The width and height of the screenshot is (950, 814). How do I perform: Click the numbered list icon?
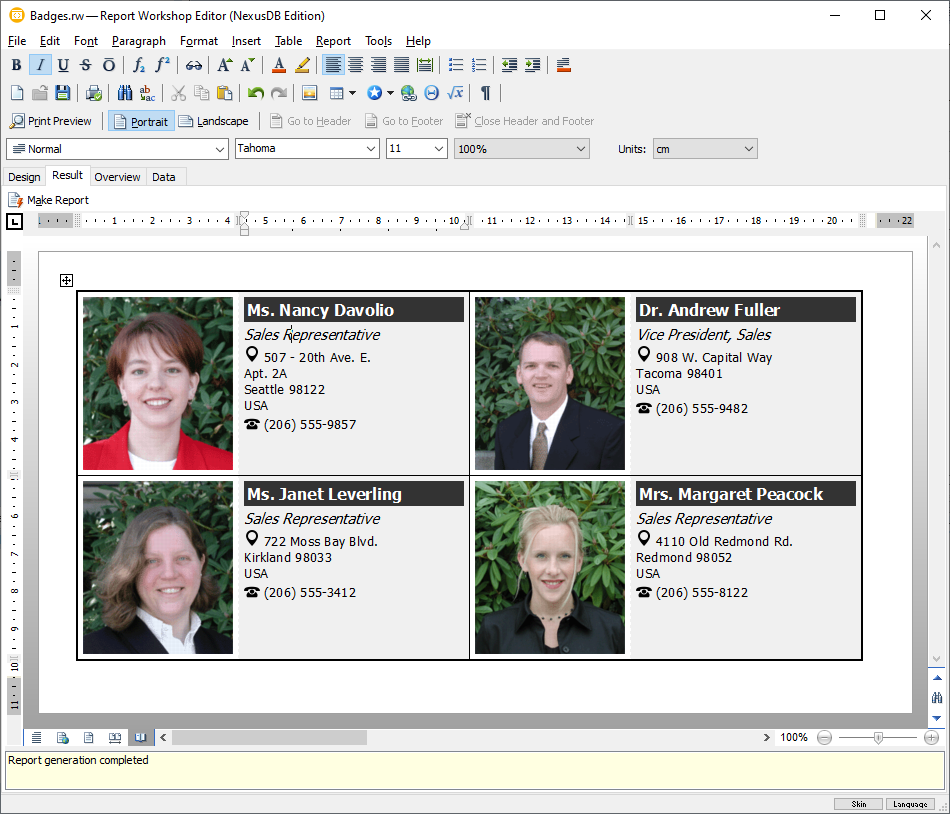pos(479,65)
